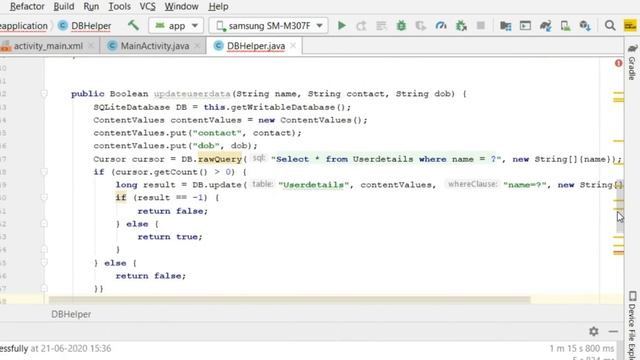Screen dimensions: 640x360
Task: Open the VCS menu
Action: [x=147, y=7]
